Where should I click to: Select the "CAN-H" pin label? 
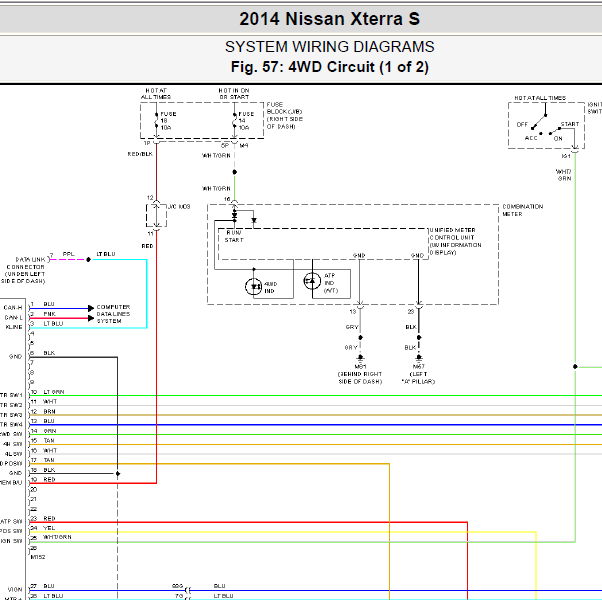pyautogui.click(x=13, y=307)
